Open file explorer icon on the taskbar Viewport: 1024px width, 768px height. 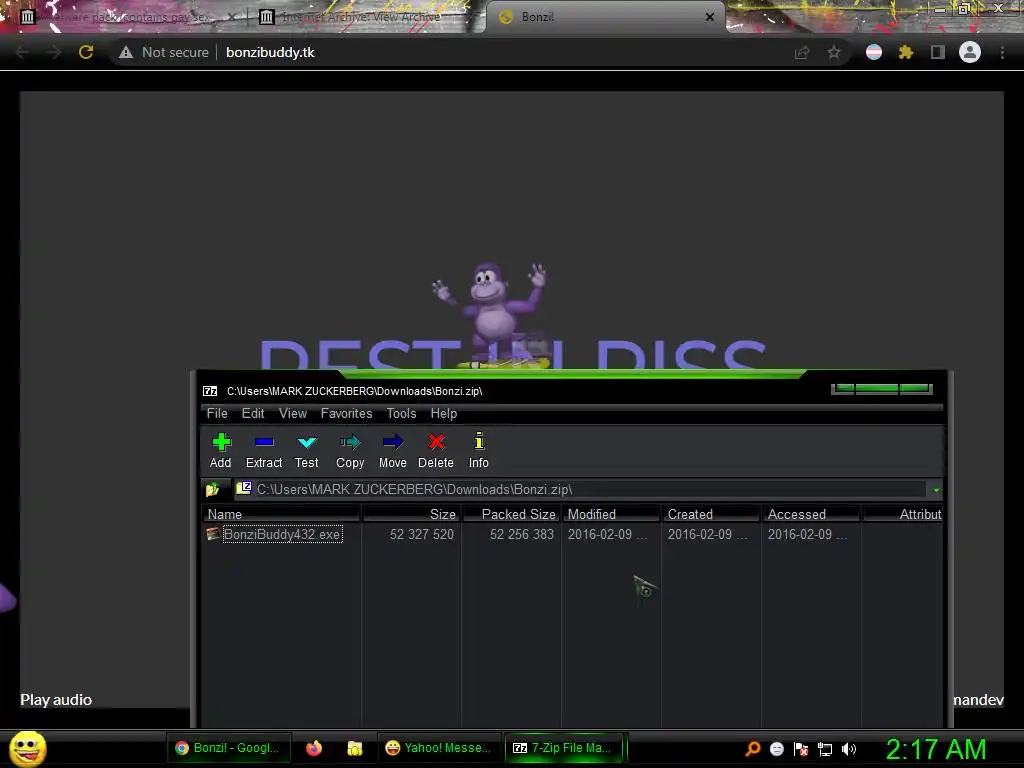point(355,748)
